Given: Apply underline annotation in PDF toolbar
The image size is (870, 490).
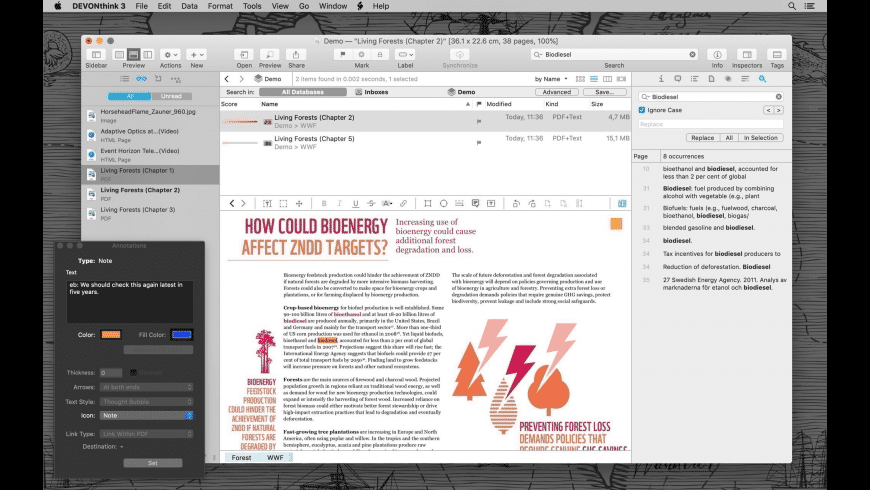Looking at the screenshot, I should (355, 204).
